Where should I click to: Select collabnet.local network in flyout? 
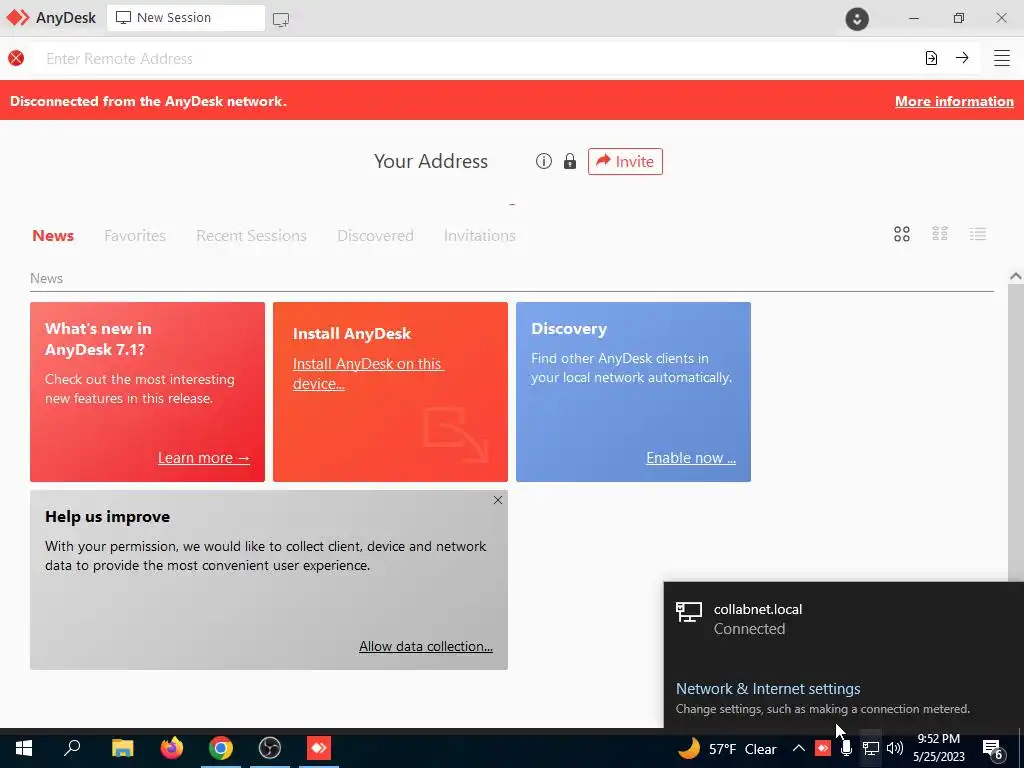tap(844, 619)
